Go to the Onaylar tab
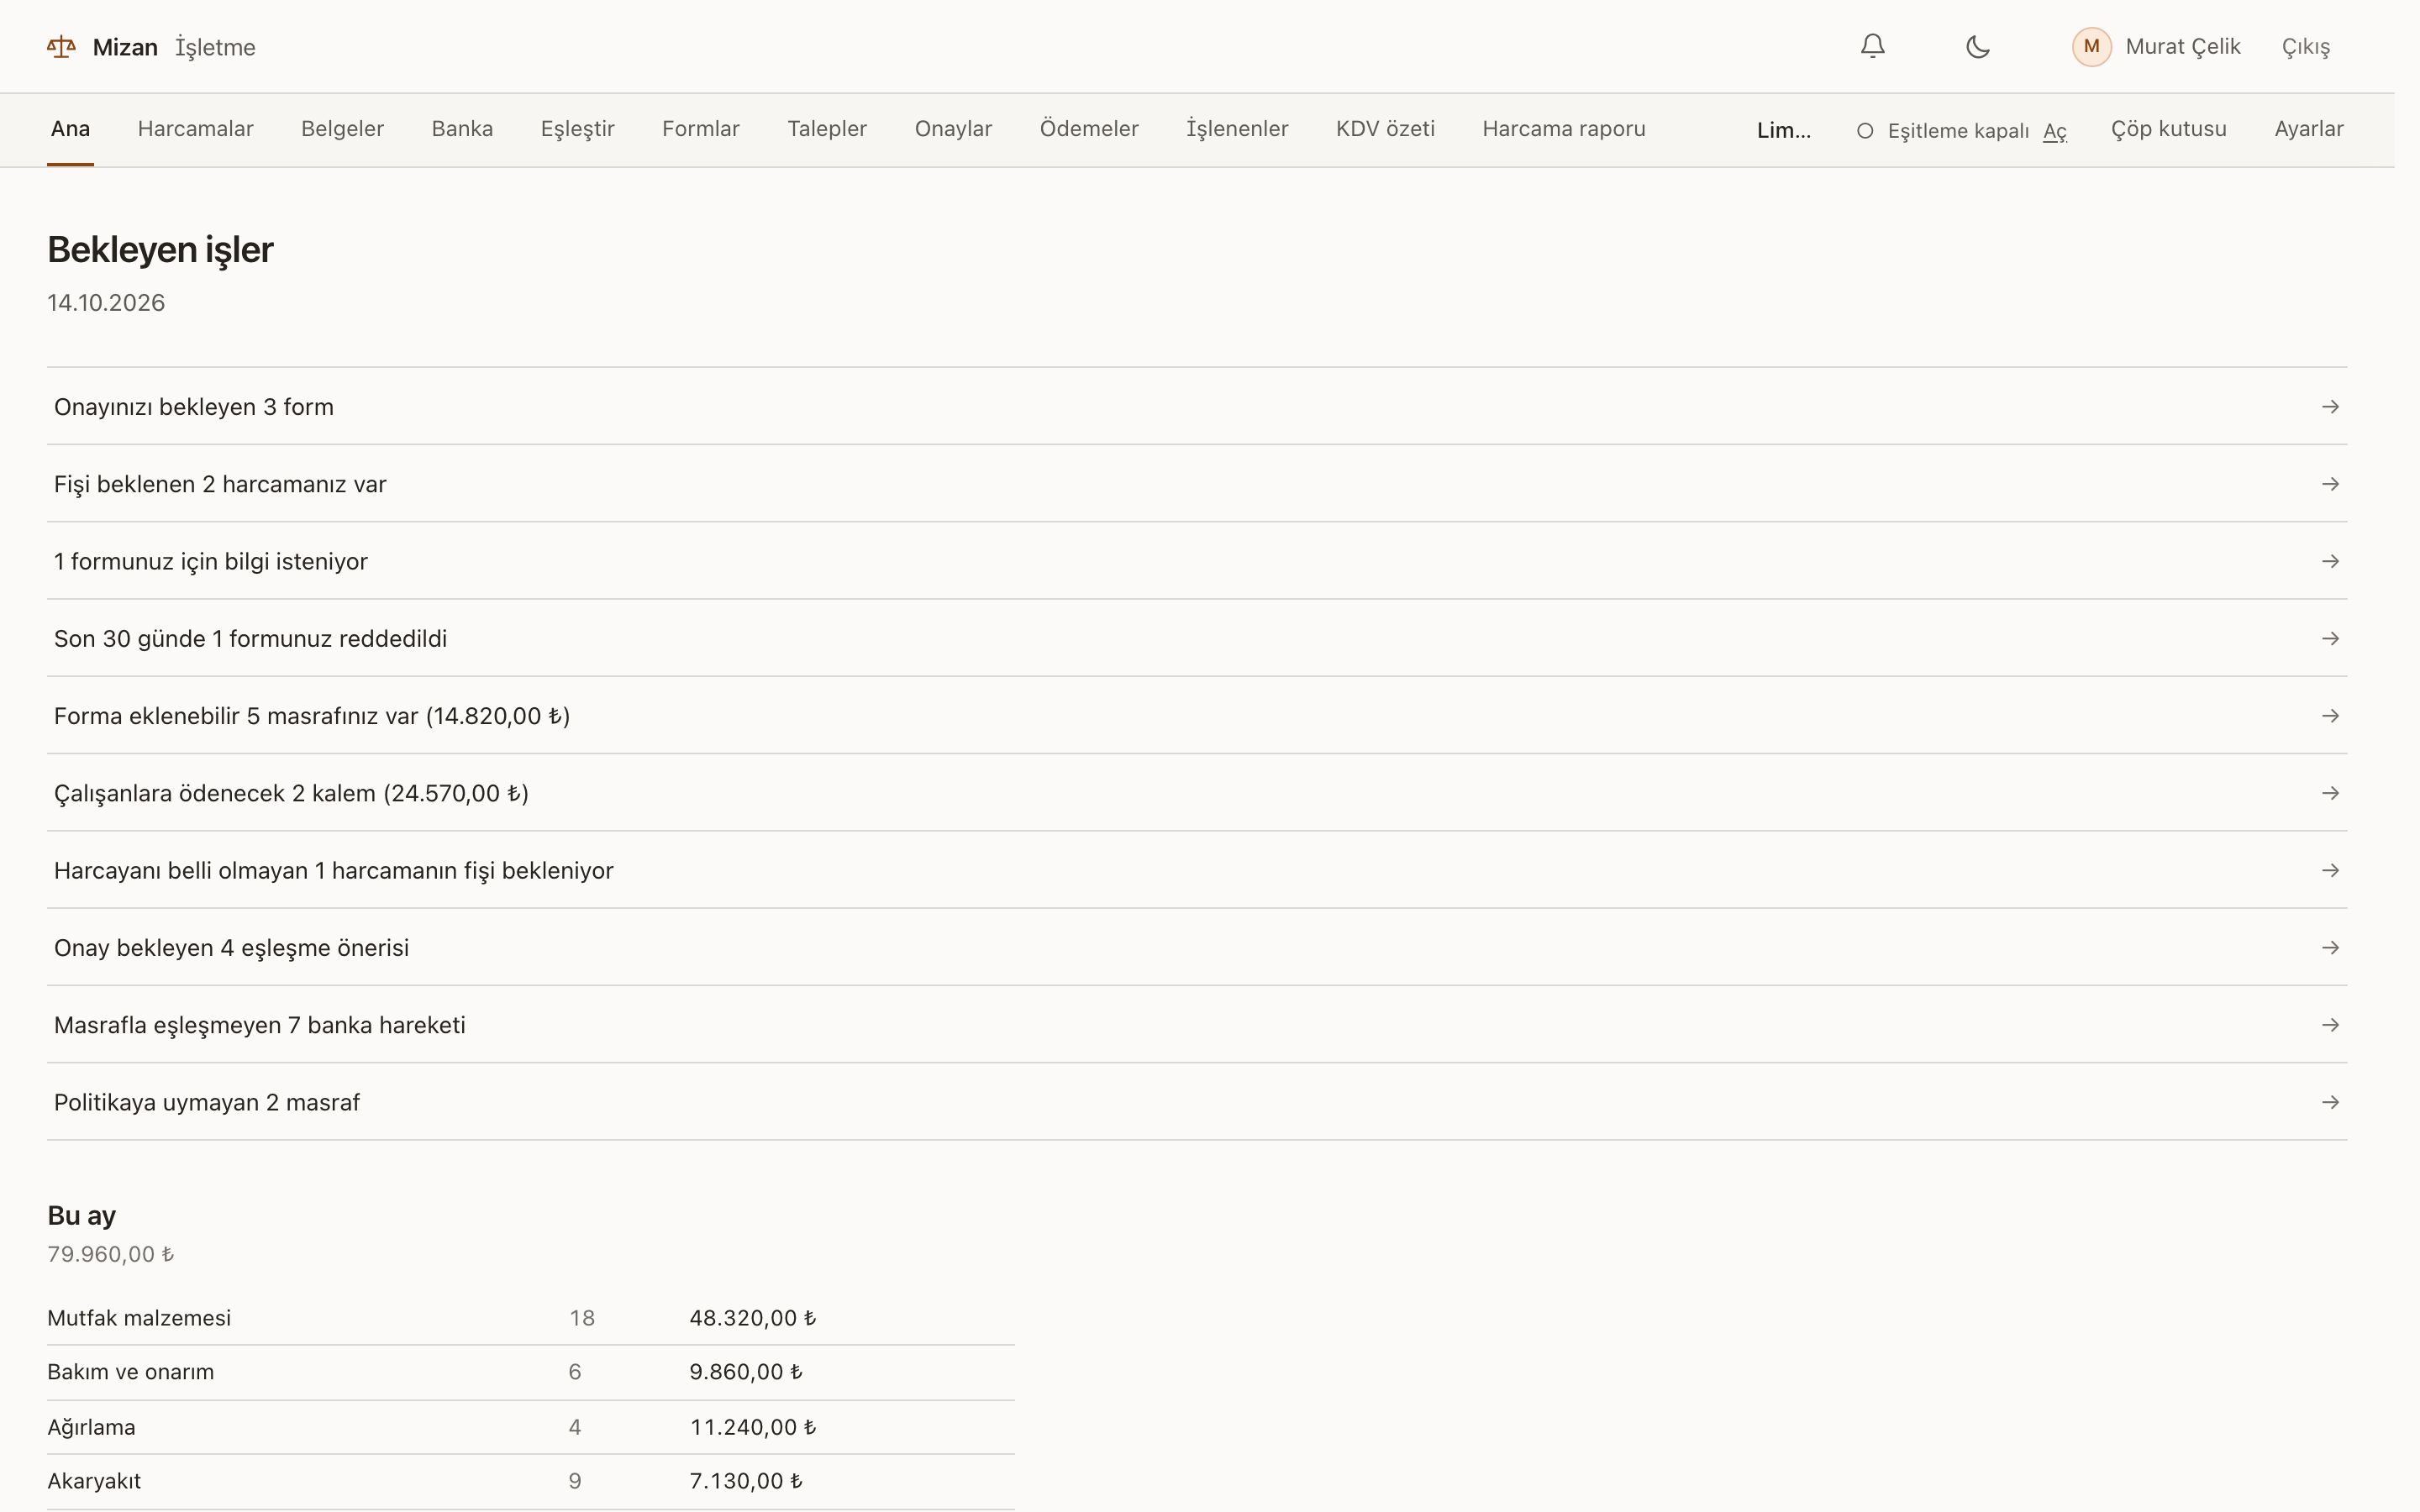Image resolution: width=2420 pixels, height=1512 pixels. pos(953,129)
